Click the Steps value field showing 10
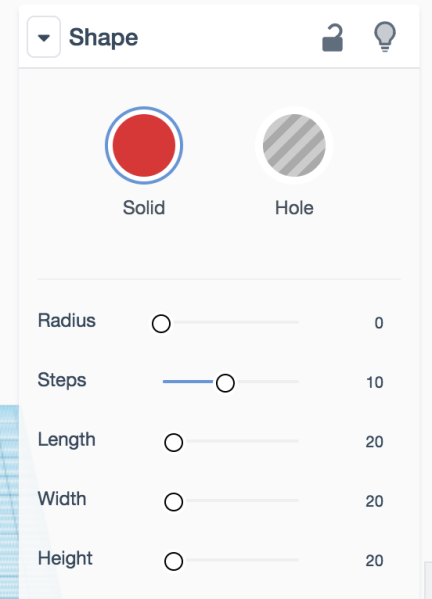432x599 pixels. coord(375,382)
